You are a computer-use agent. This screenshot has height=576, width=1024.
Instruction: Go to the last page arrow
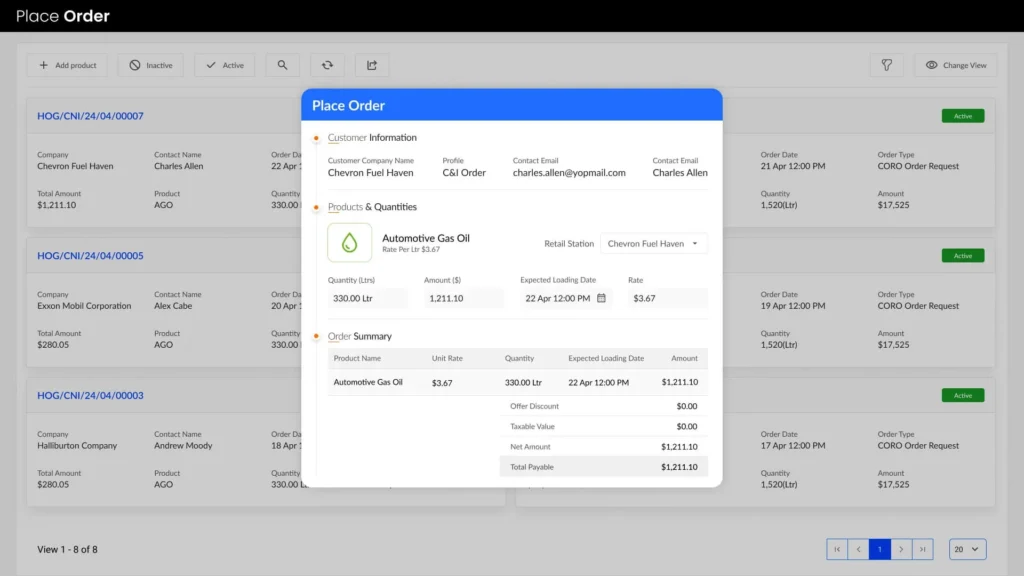(923, 549)
